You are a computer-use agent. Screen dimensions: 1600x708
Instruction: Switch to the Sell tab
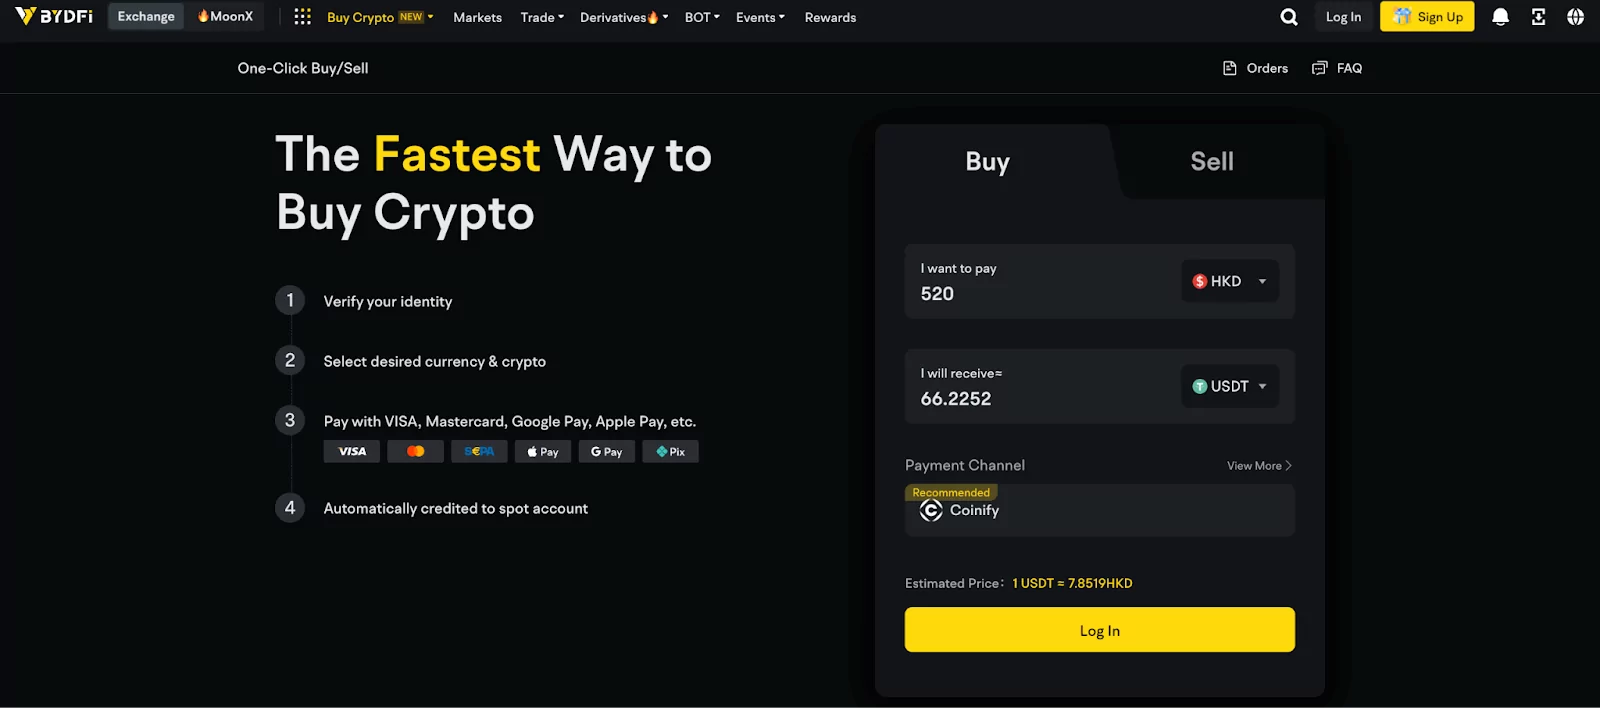1211,161
